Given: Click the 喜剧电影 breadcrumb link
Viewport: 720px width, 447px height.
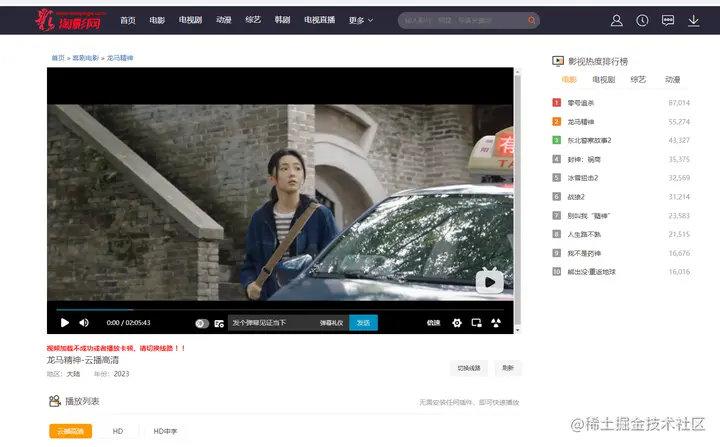Looking at the screenshot, I should (x=85, y=58).
